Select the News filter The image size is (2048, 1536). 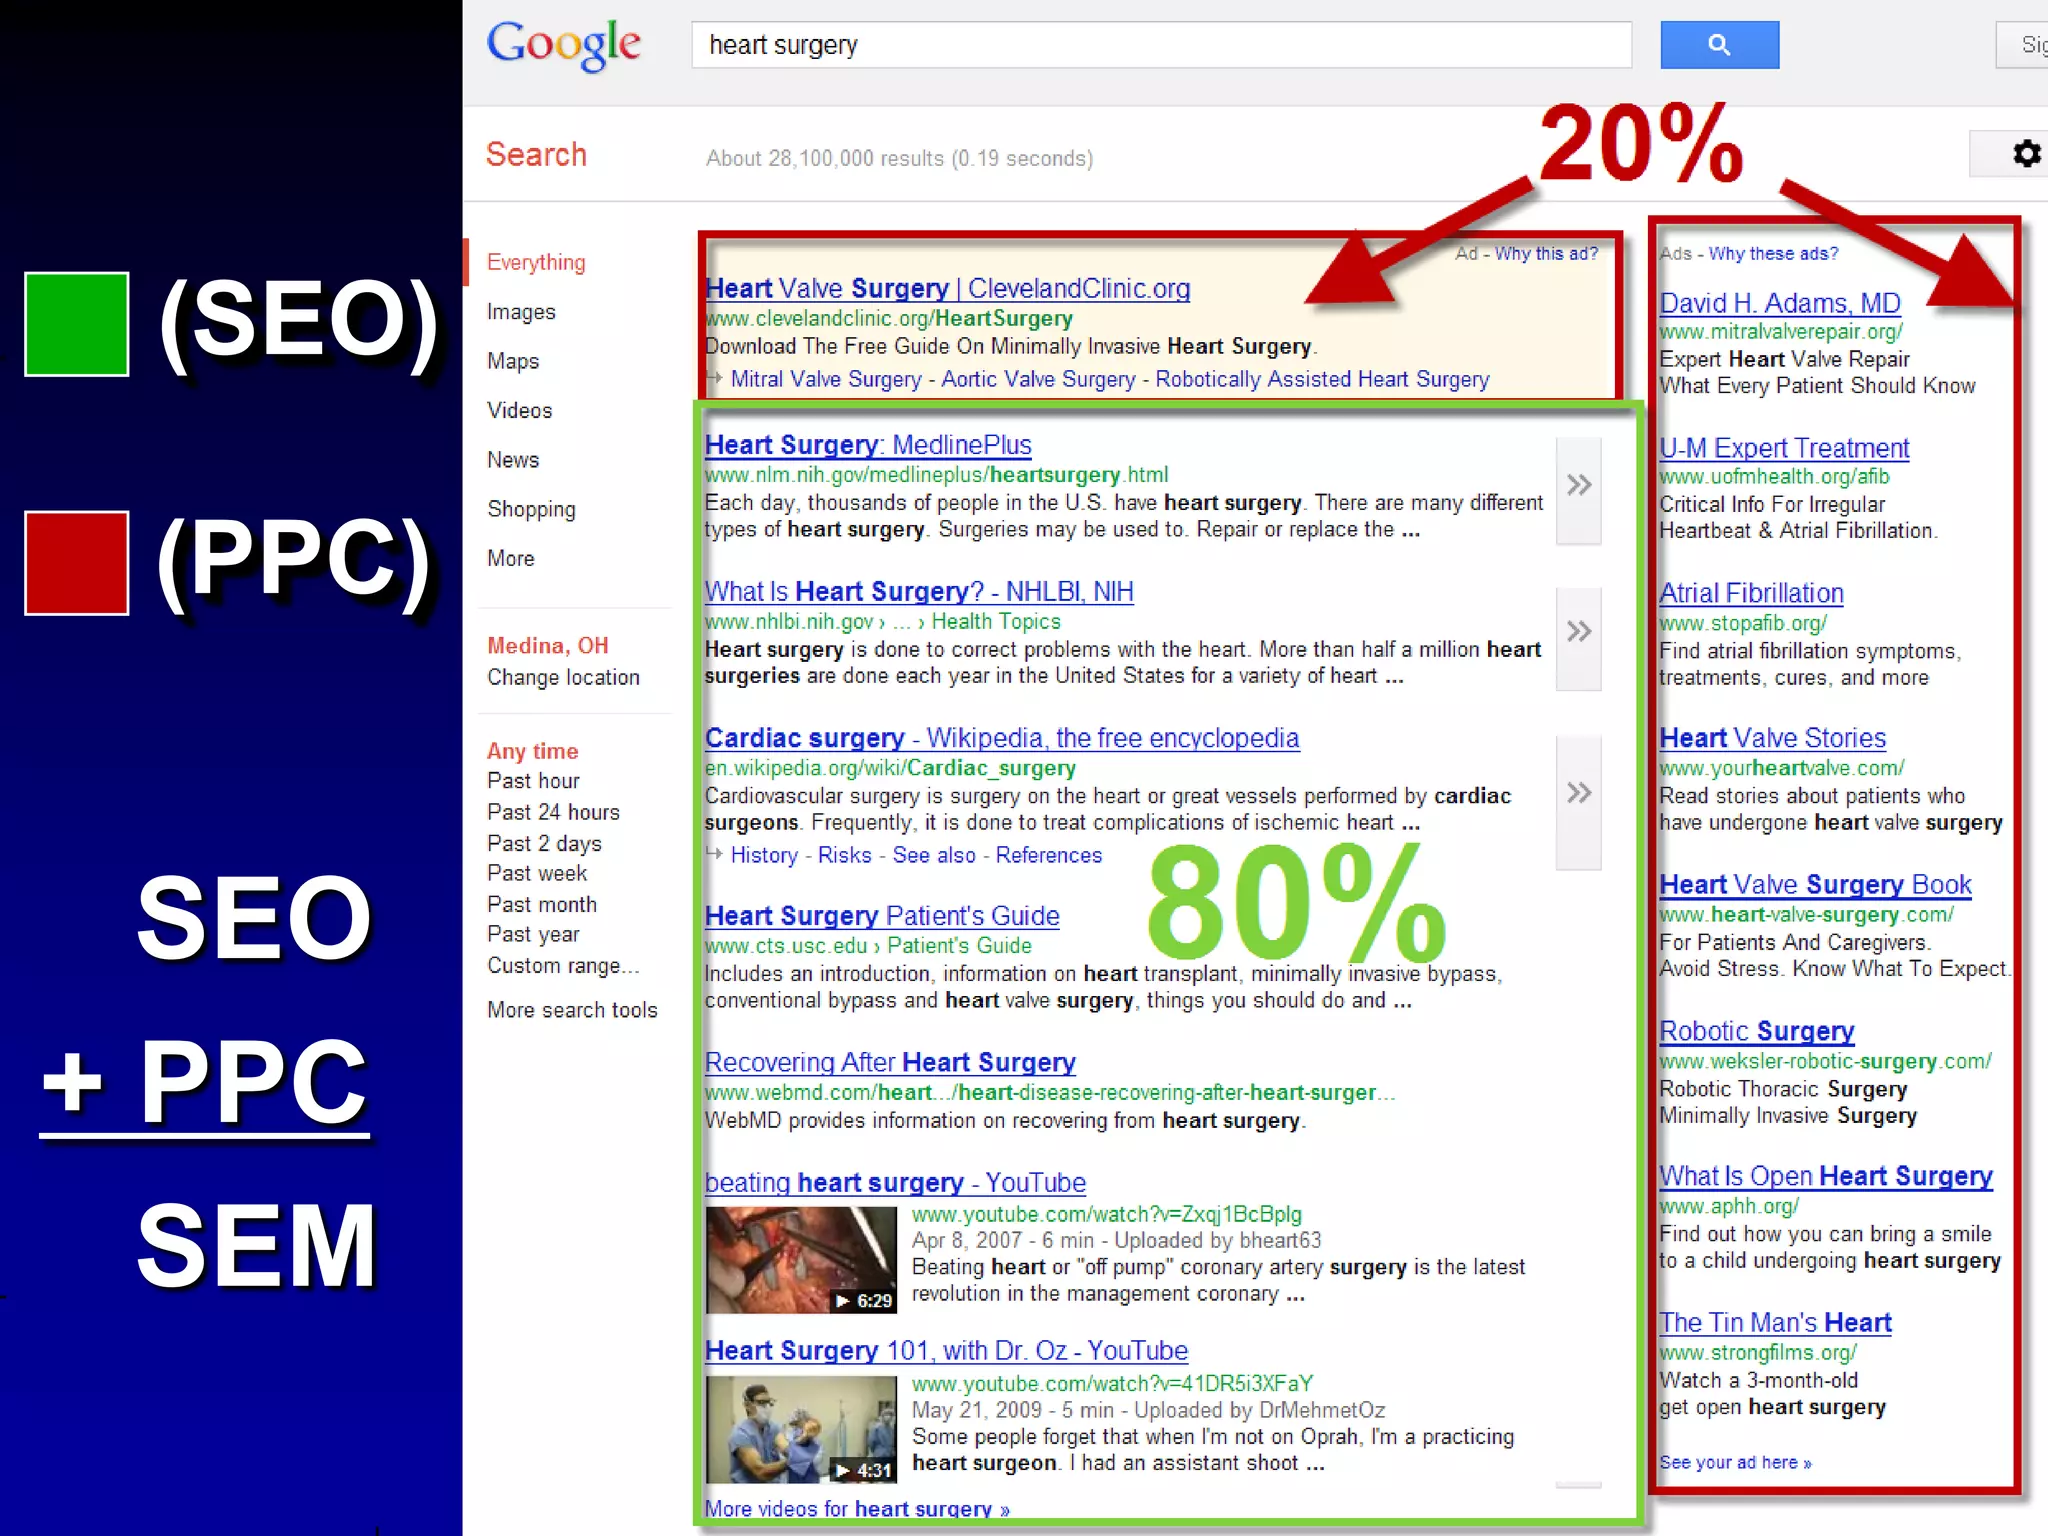point(513,460)
